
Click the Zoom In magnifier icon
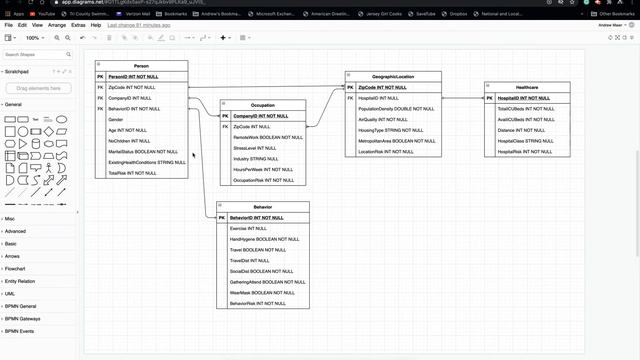[57, 38]
